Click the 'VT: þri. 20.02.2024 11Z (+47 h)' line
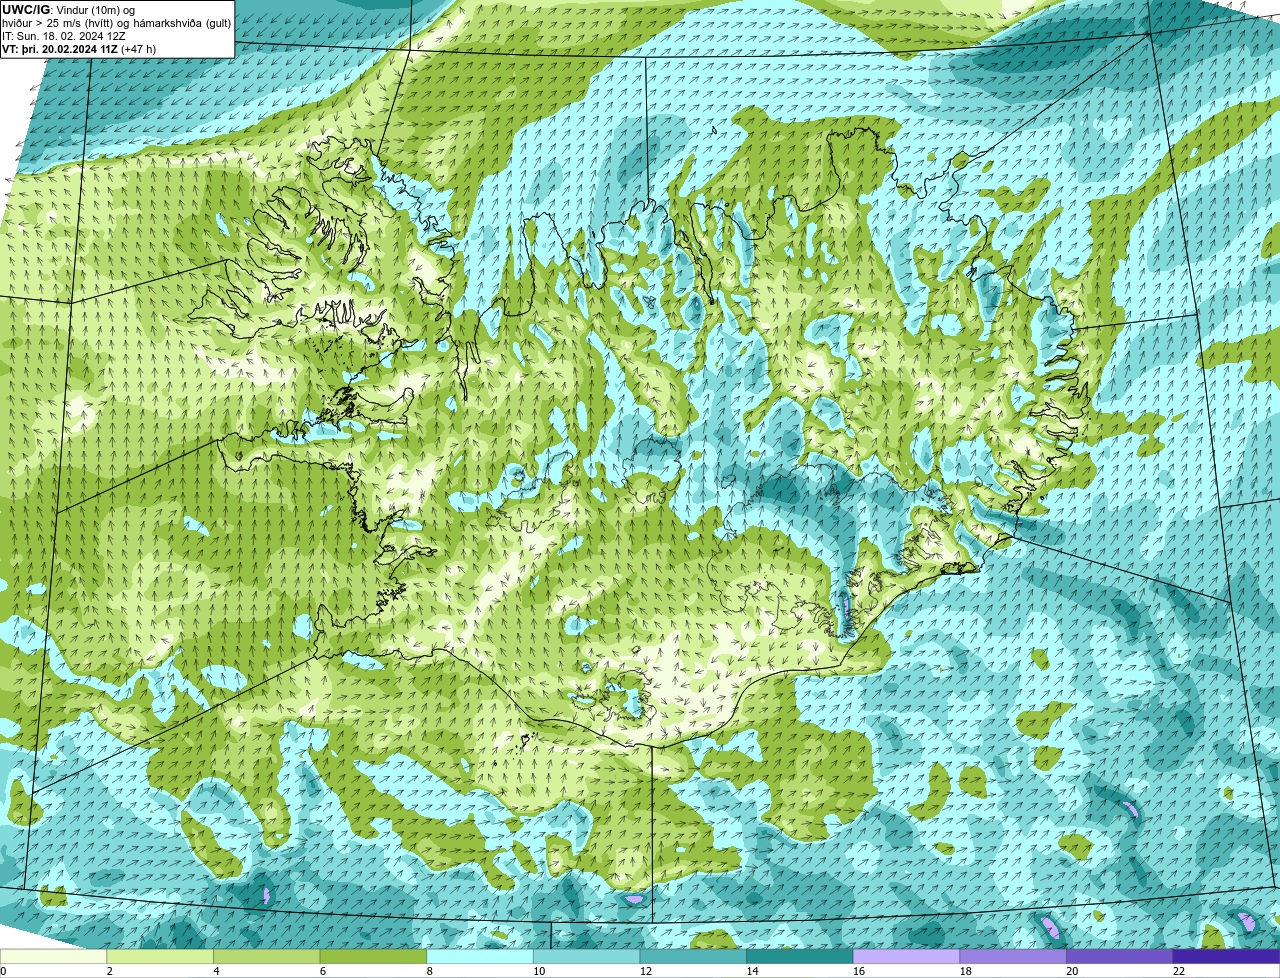 pyautogui.click(x=79, y=48)
